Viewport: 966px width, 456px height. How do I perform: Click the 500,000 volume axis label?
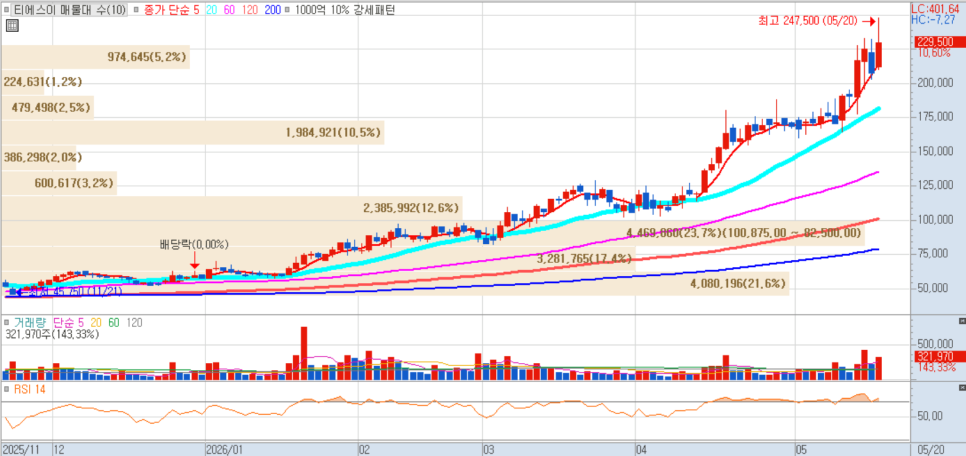(935, 344)
